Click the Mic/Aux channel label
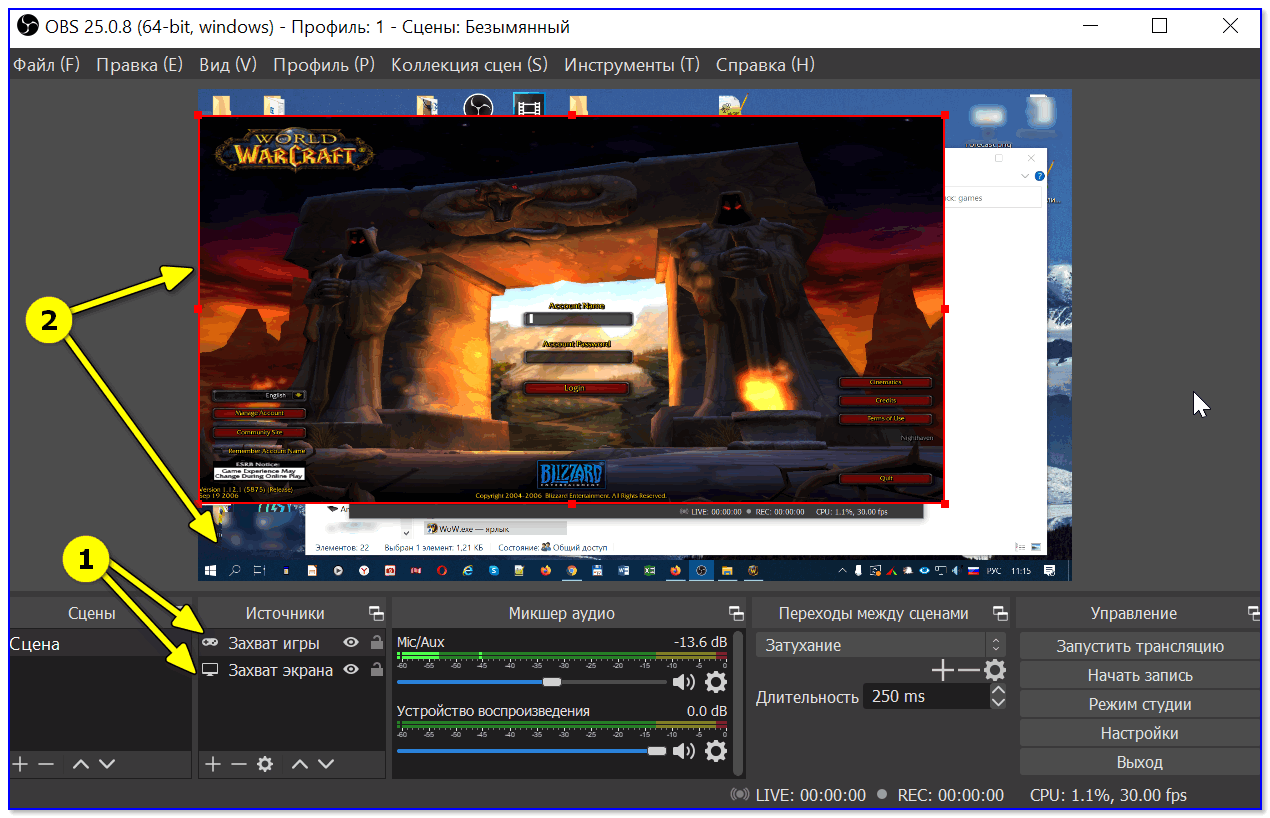 421,642
